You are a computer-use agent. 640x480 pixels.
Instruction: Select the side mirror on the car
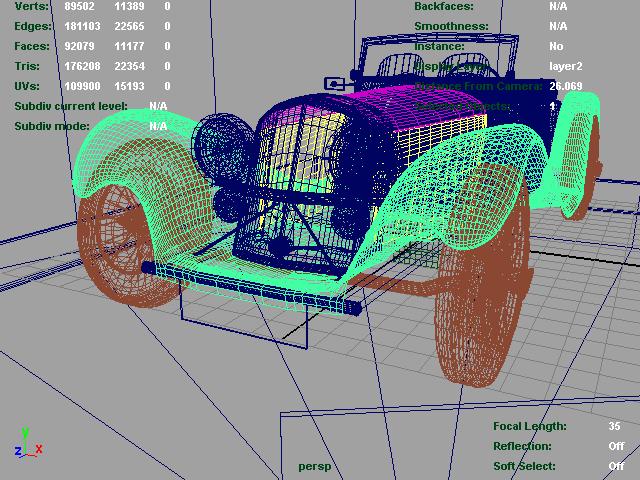tap(336, 84)
